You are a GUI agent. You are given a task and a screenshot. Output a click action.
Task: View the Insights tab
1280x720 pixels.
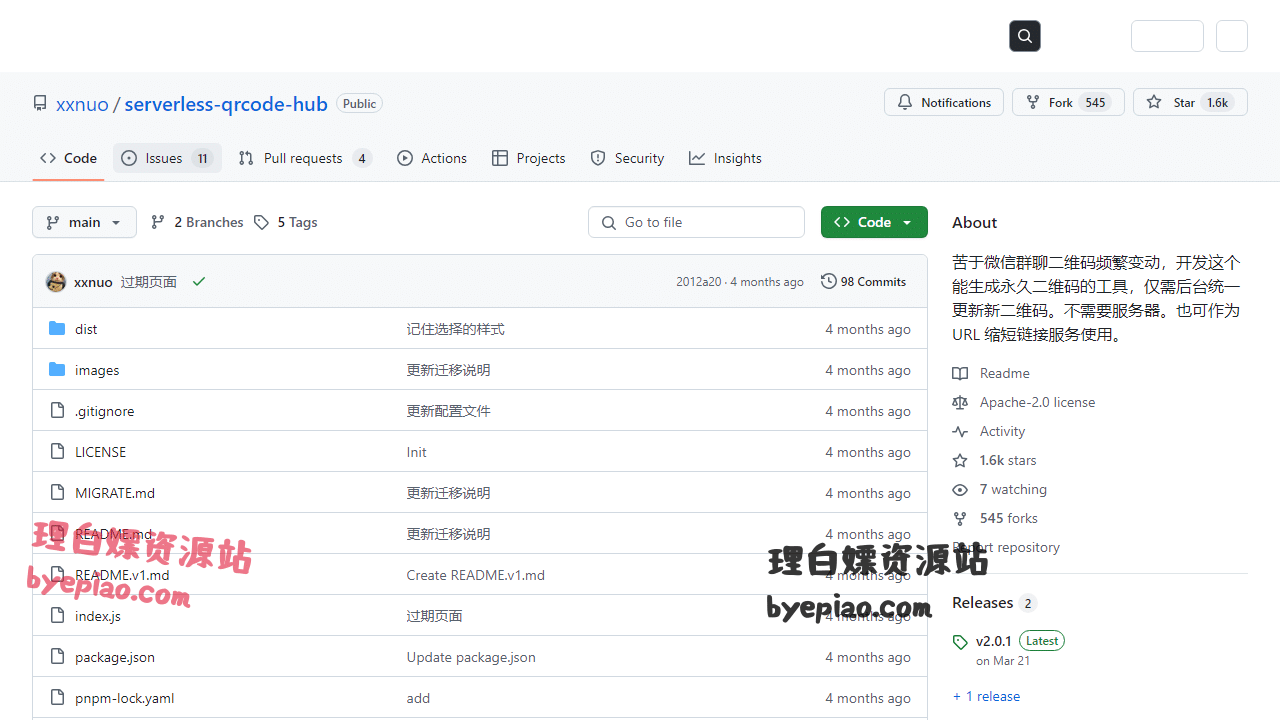725,158
